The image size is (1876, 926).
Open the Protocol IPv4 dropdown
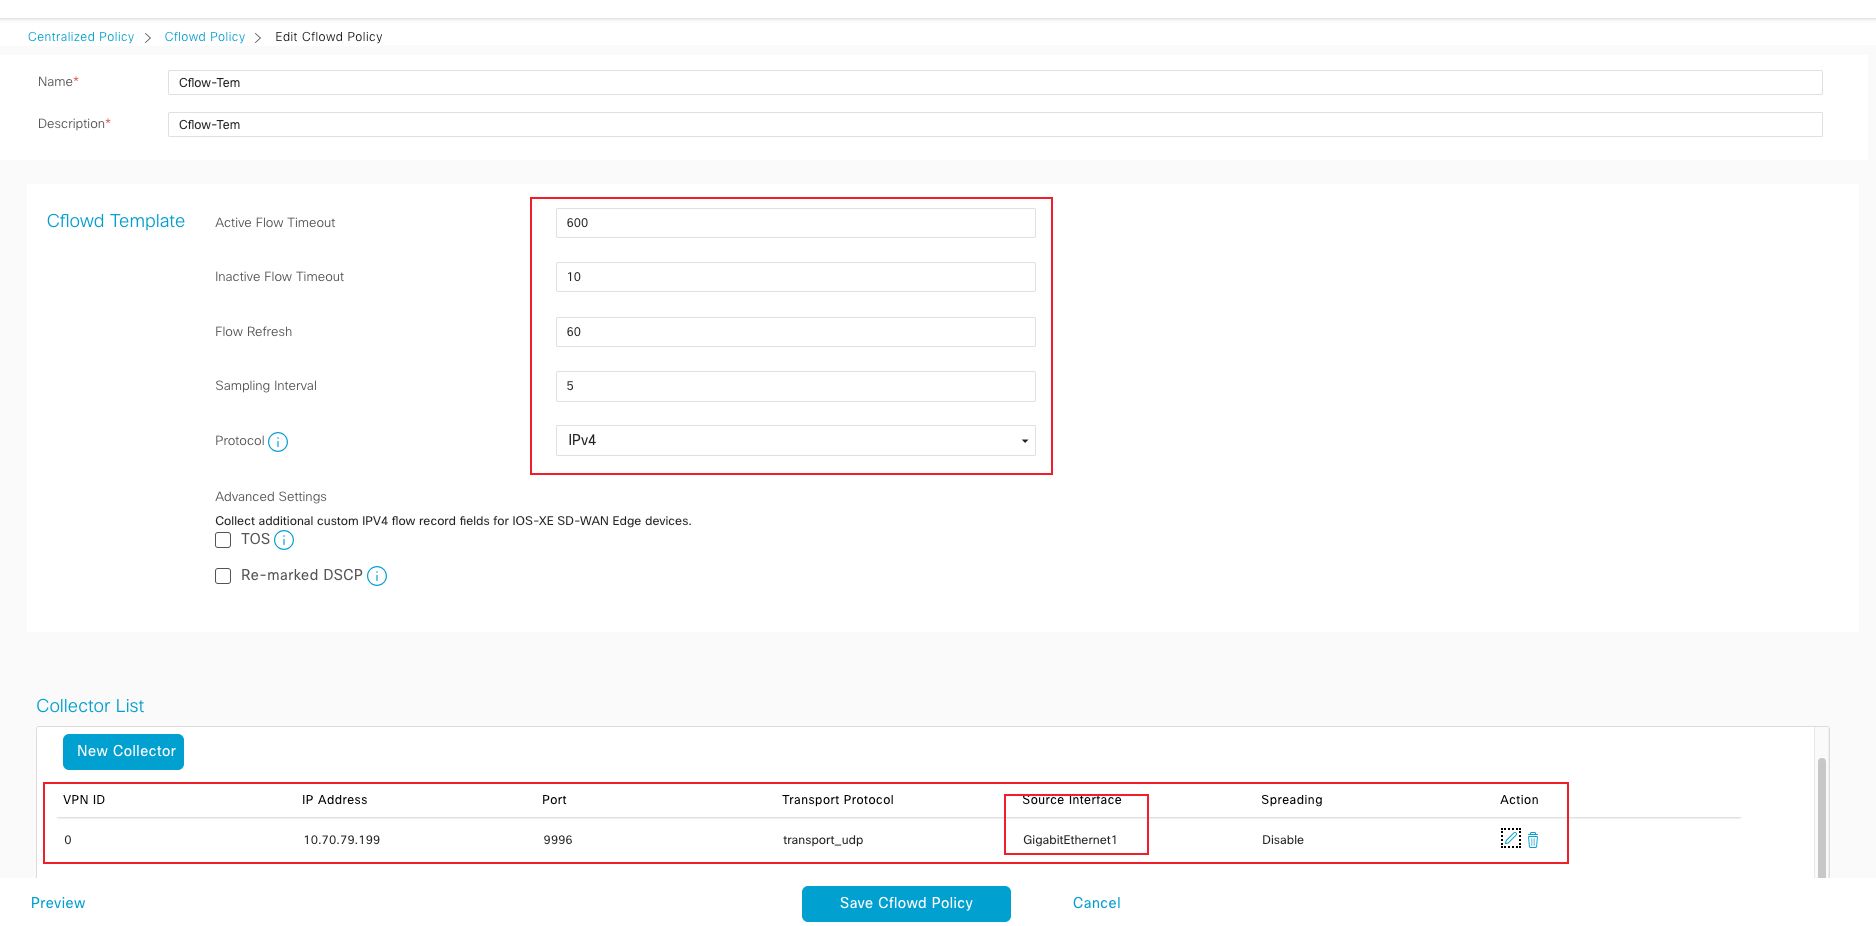click(x=795, y=441)
